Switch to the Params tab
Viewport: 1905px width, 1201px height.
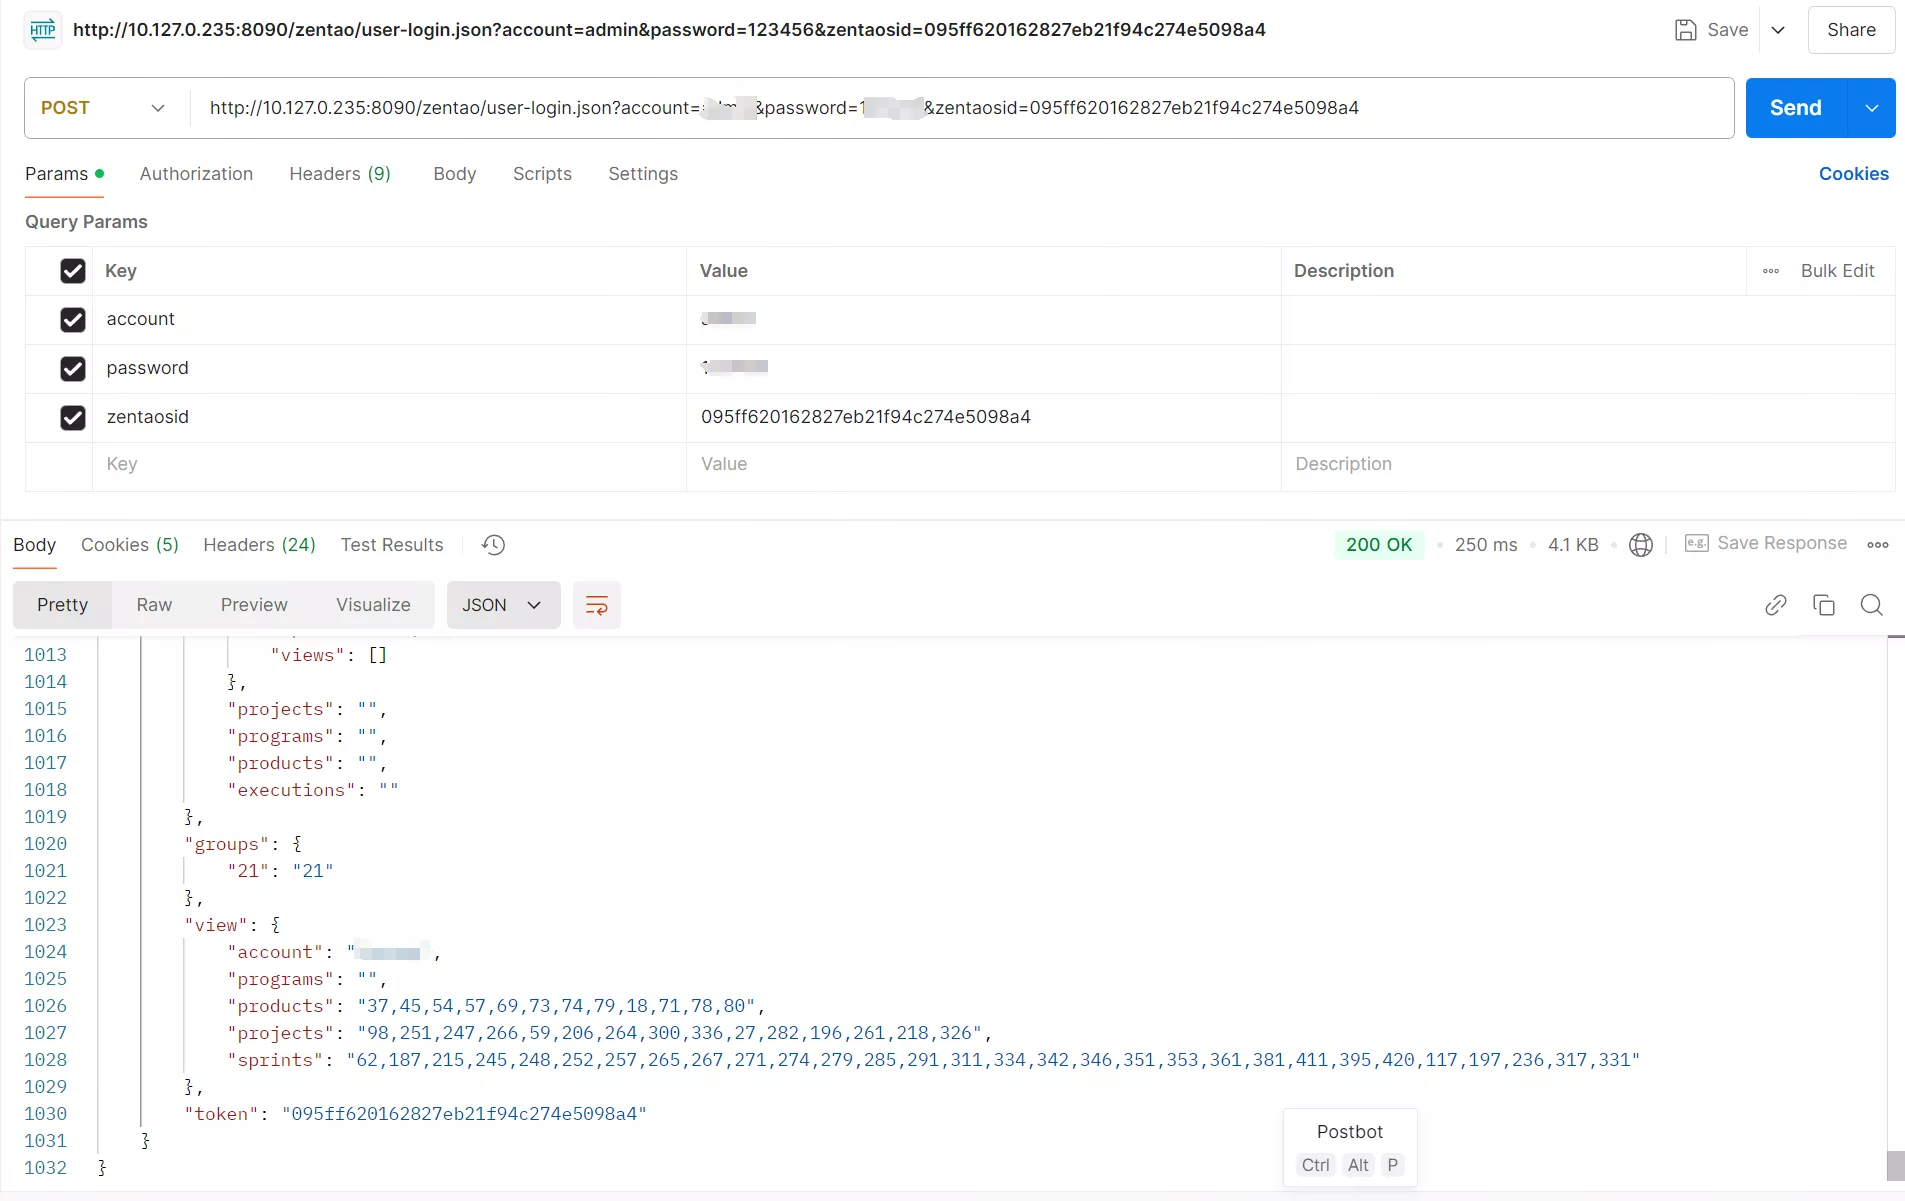coord(64,174)
